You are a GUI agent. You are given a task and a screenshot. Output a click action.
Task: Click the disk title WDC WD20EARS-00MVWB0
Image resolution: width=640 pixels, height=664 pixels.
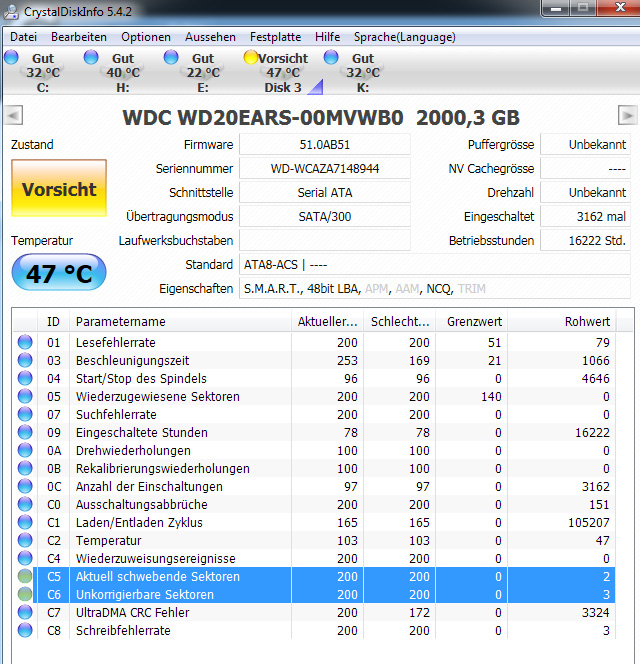263,118
